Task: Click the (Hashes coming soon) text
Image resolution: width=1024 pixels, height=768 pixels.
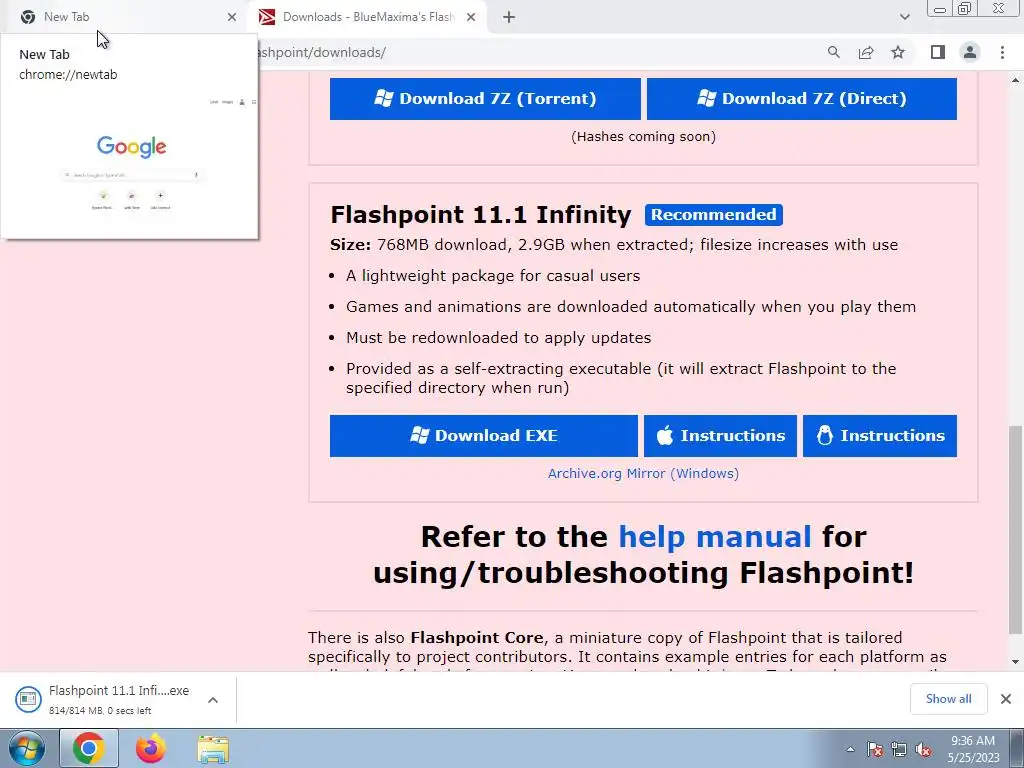Action: [x=643, y=136]
